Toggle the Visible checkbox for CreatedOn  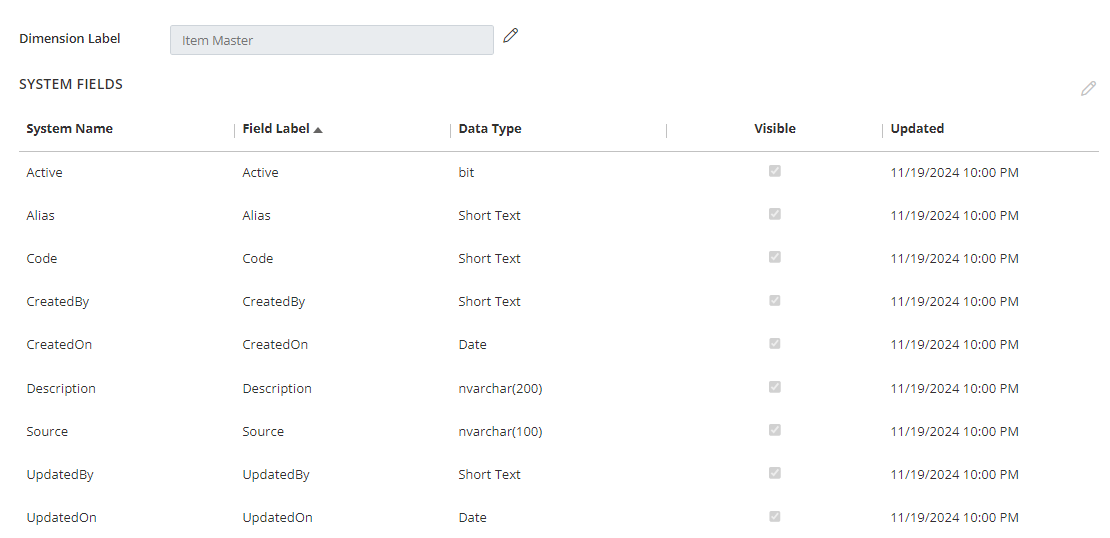(775, 343)
